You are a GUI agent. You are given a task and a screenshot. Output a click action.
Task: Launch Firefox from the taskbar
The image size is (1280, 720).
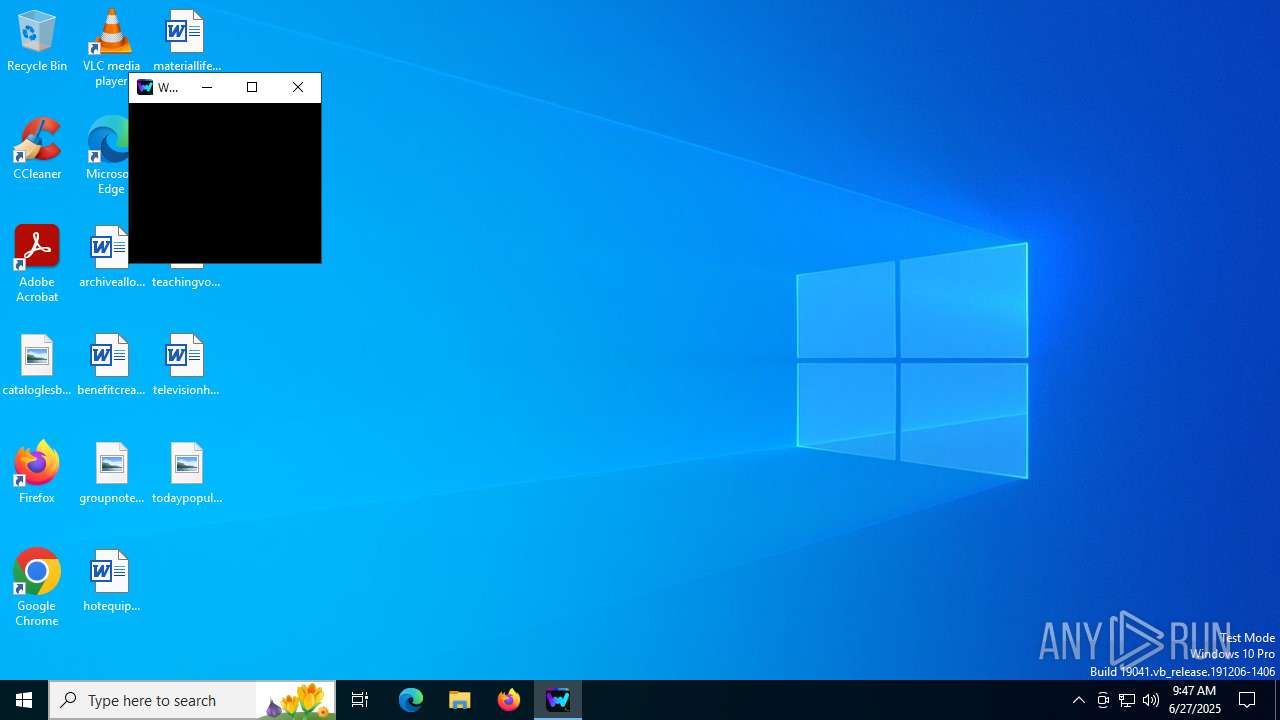click(509, 700)
